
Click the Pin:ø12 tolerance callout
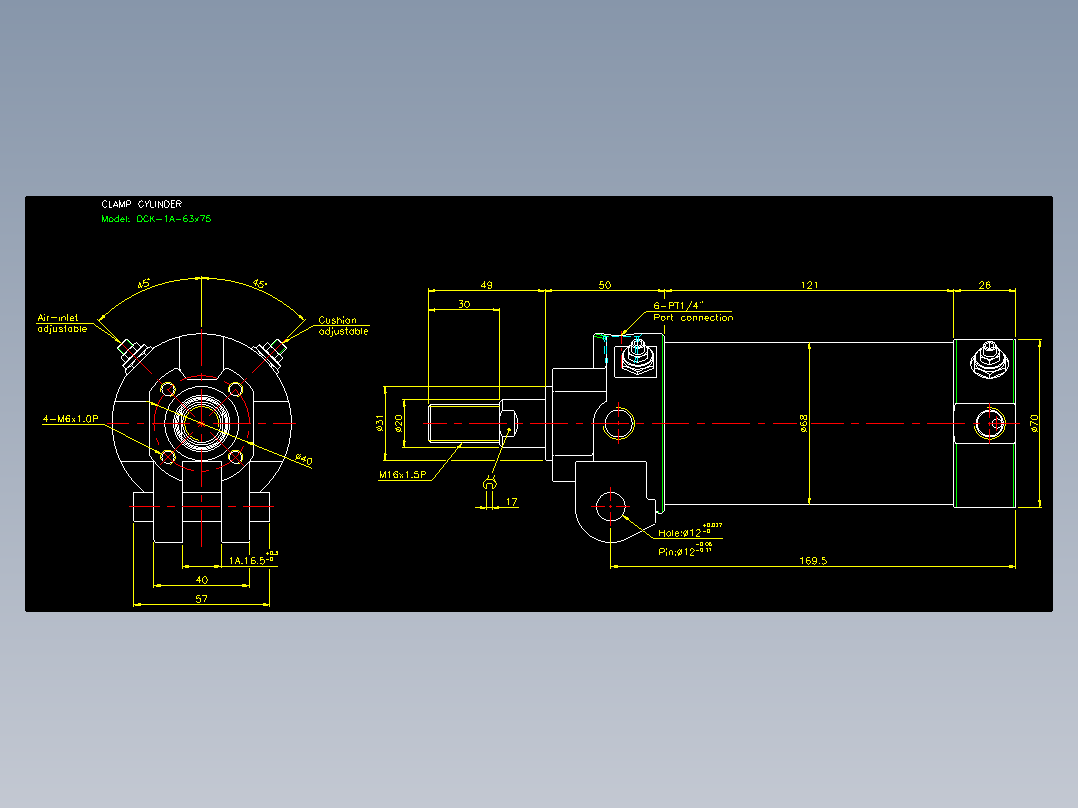[685, 549]
